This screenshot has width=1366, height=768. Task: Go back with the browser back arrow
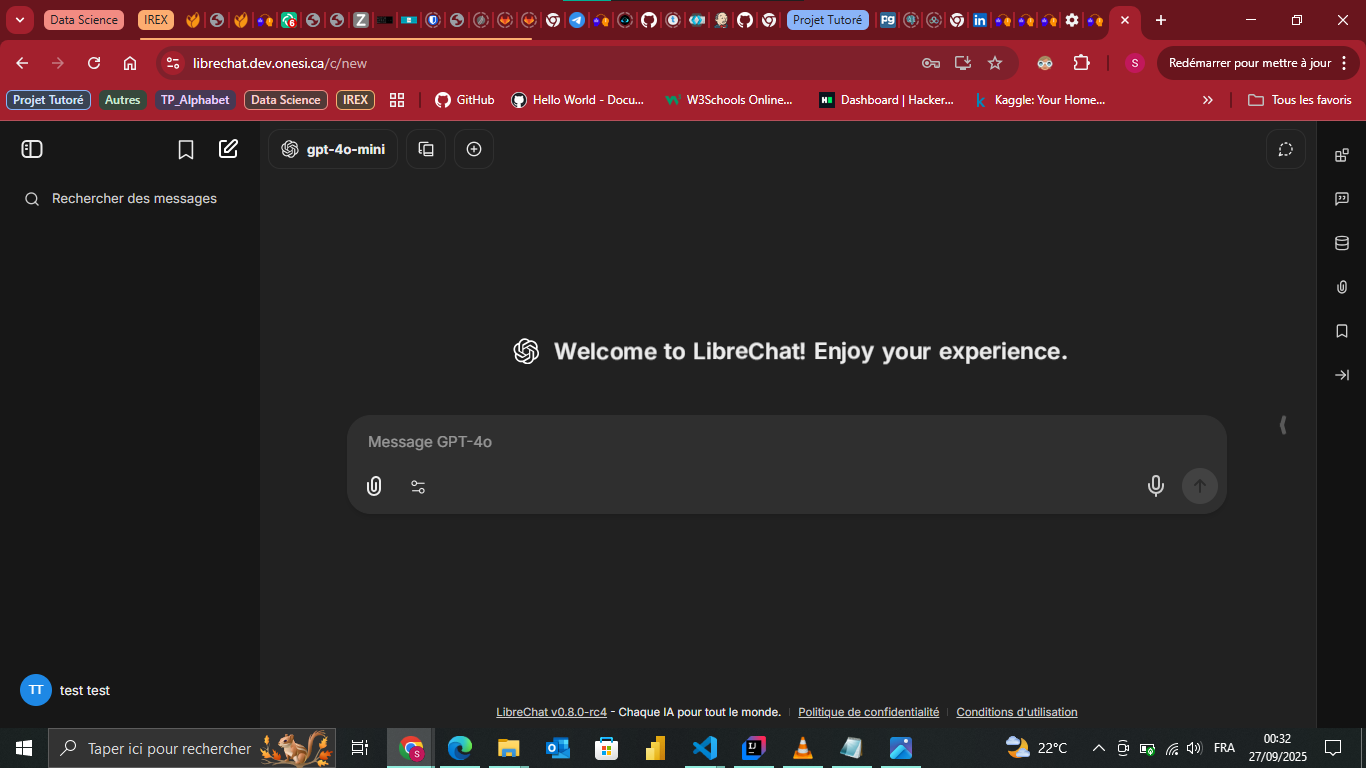click(x=22, y=63)
